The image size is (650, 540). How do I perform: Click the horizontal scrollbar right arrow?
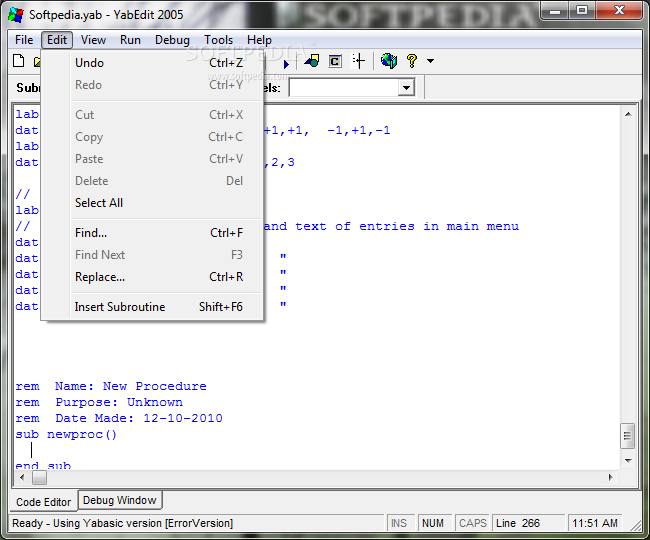coord(611,477)
